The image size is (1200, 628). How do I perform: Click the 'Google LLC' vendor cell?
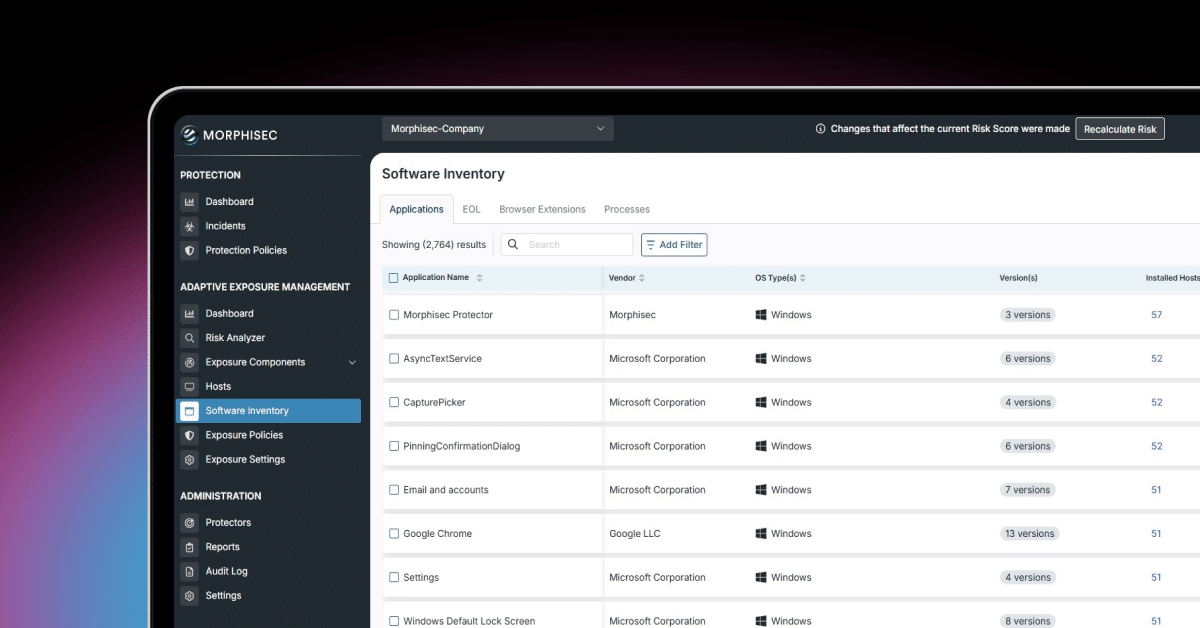pos(635,534)
